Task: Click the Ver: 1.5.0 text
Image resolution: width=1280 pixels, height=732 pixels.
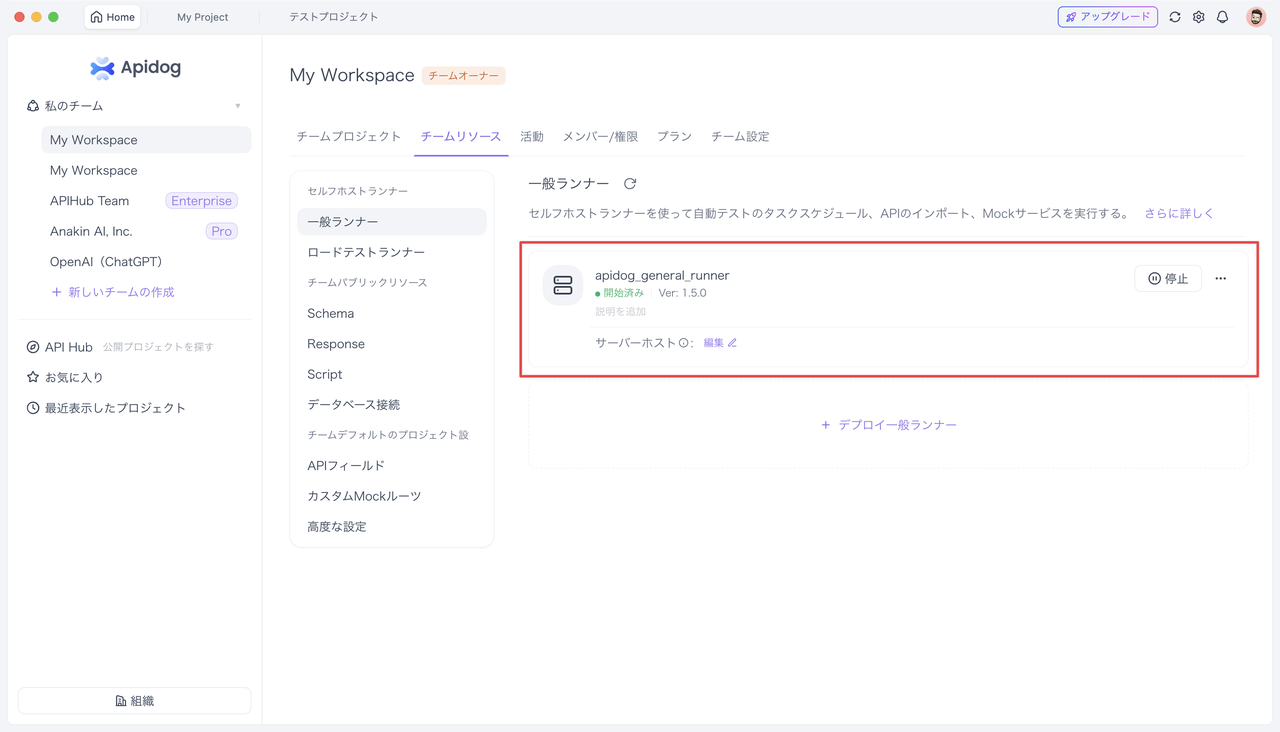Action: [x=682, y=293]
